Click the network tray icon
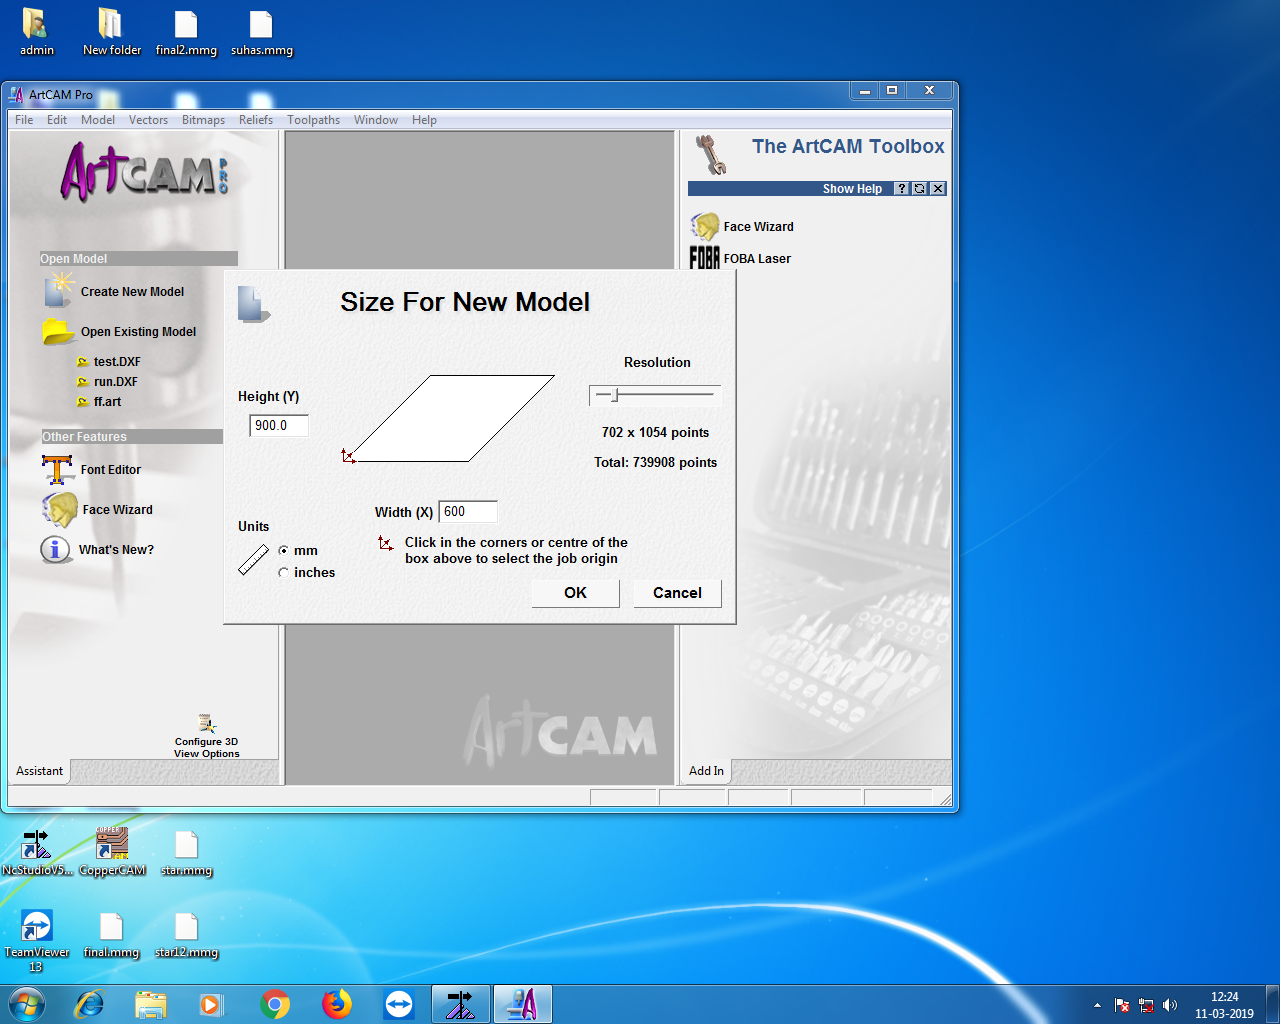Image resolution: width=1280 pixels, height=1024 pixels. point(1146,1005)
